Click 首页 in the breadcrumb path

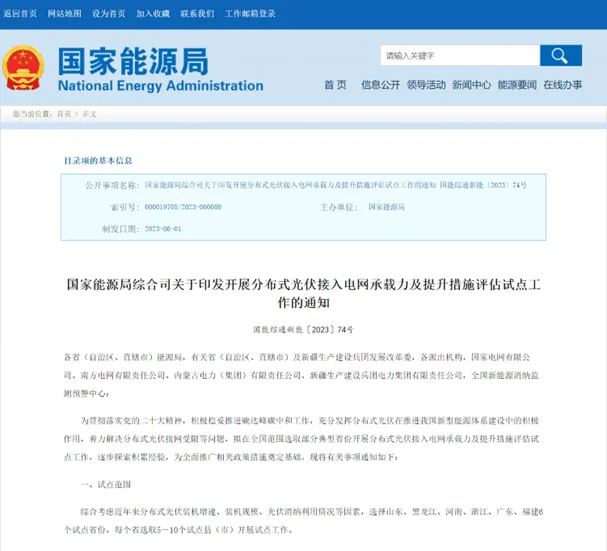click(64, 115)
